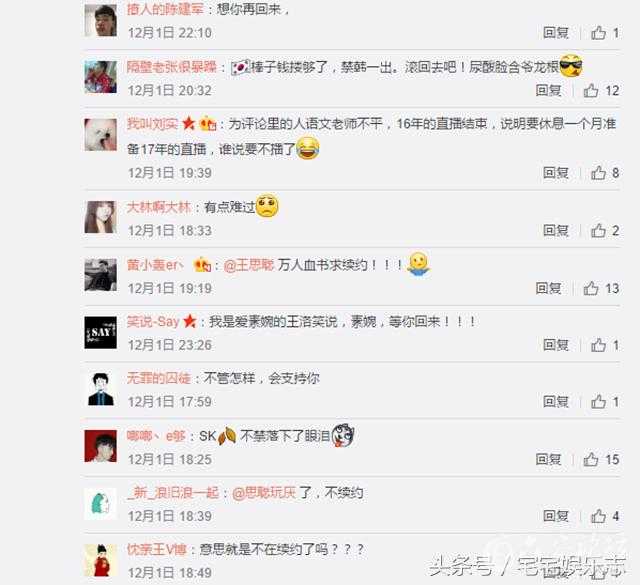Click thumbs-up icon with 13 likes
This screenshot has height=585, width=640.
pos(591,288)
